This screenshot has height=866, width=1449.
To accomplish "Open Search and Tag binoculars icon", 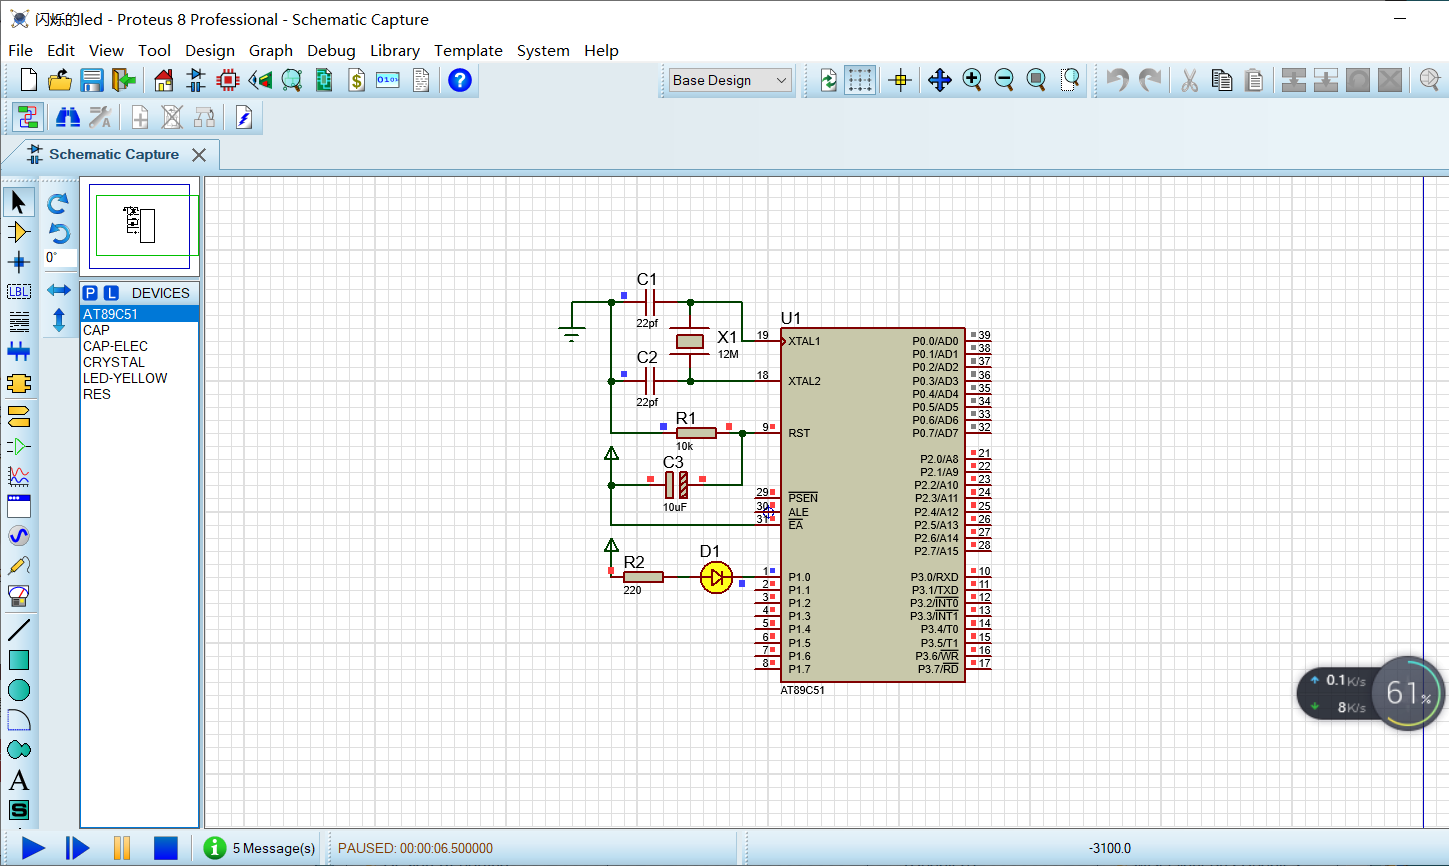I will pyautogui.click(x=67, y=118).
